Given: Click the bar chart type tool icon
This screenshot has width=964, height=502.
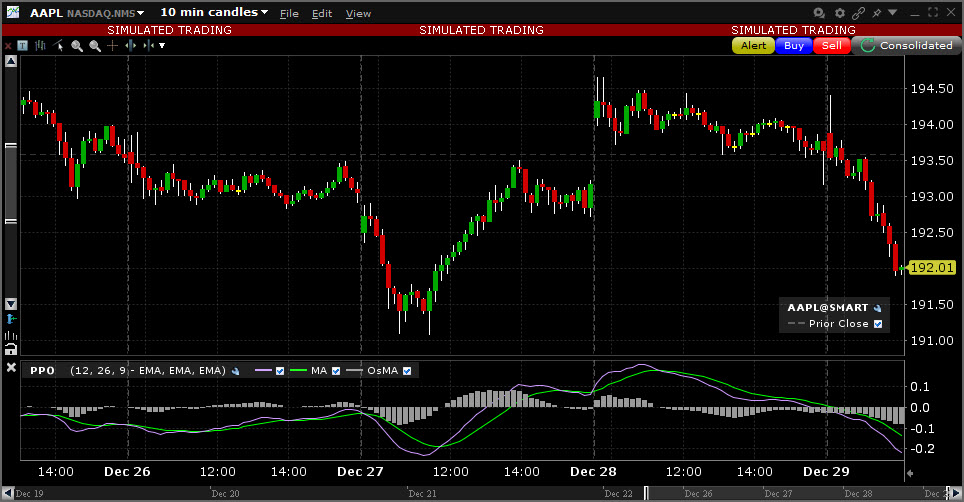Looking at the screenshot, I should click(41, 45).
